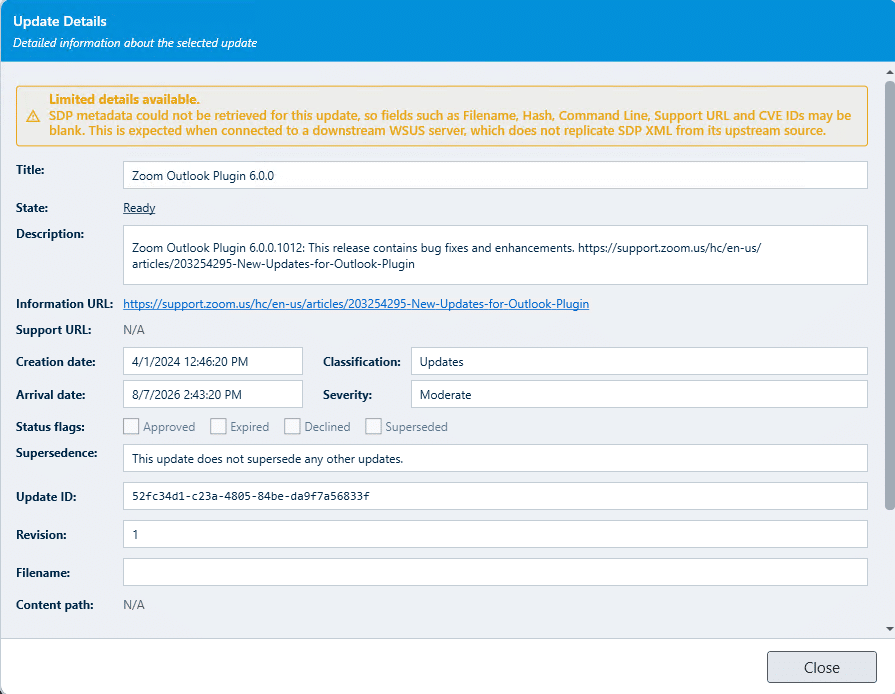This screenshot has height=694, width=895.
Task: Open the Information URL support.zoom.us link
Action: coord(356,304)
